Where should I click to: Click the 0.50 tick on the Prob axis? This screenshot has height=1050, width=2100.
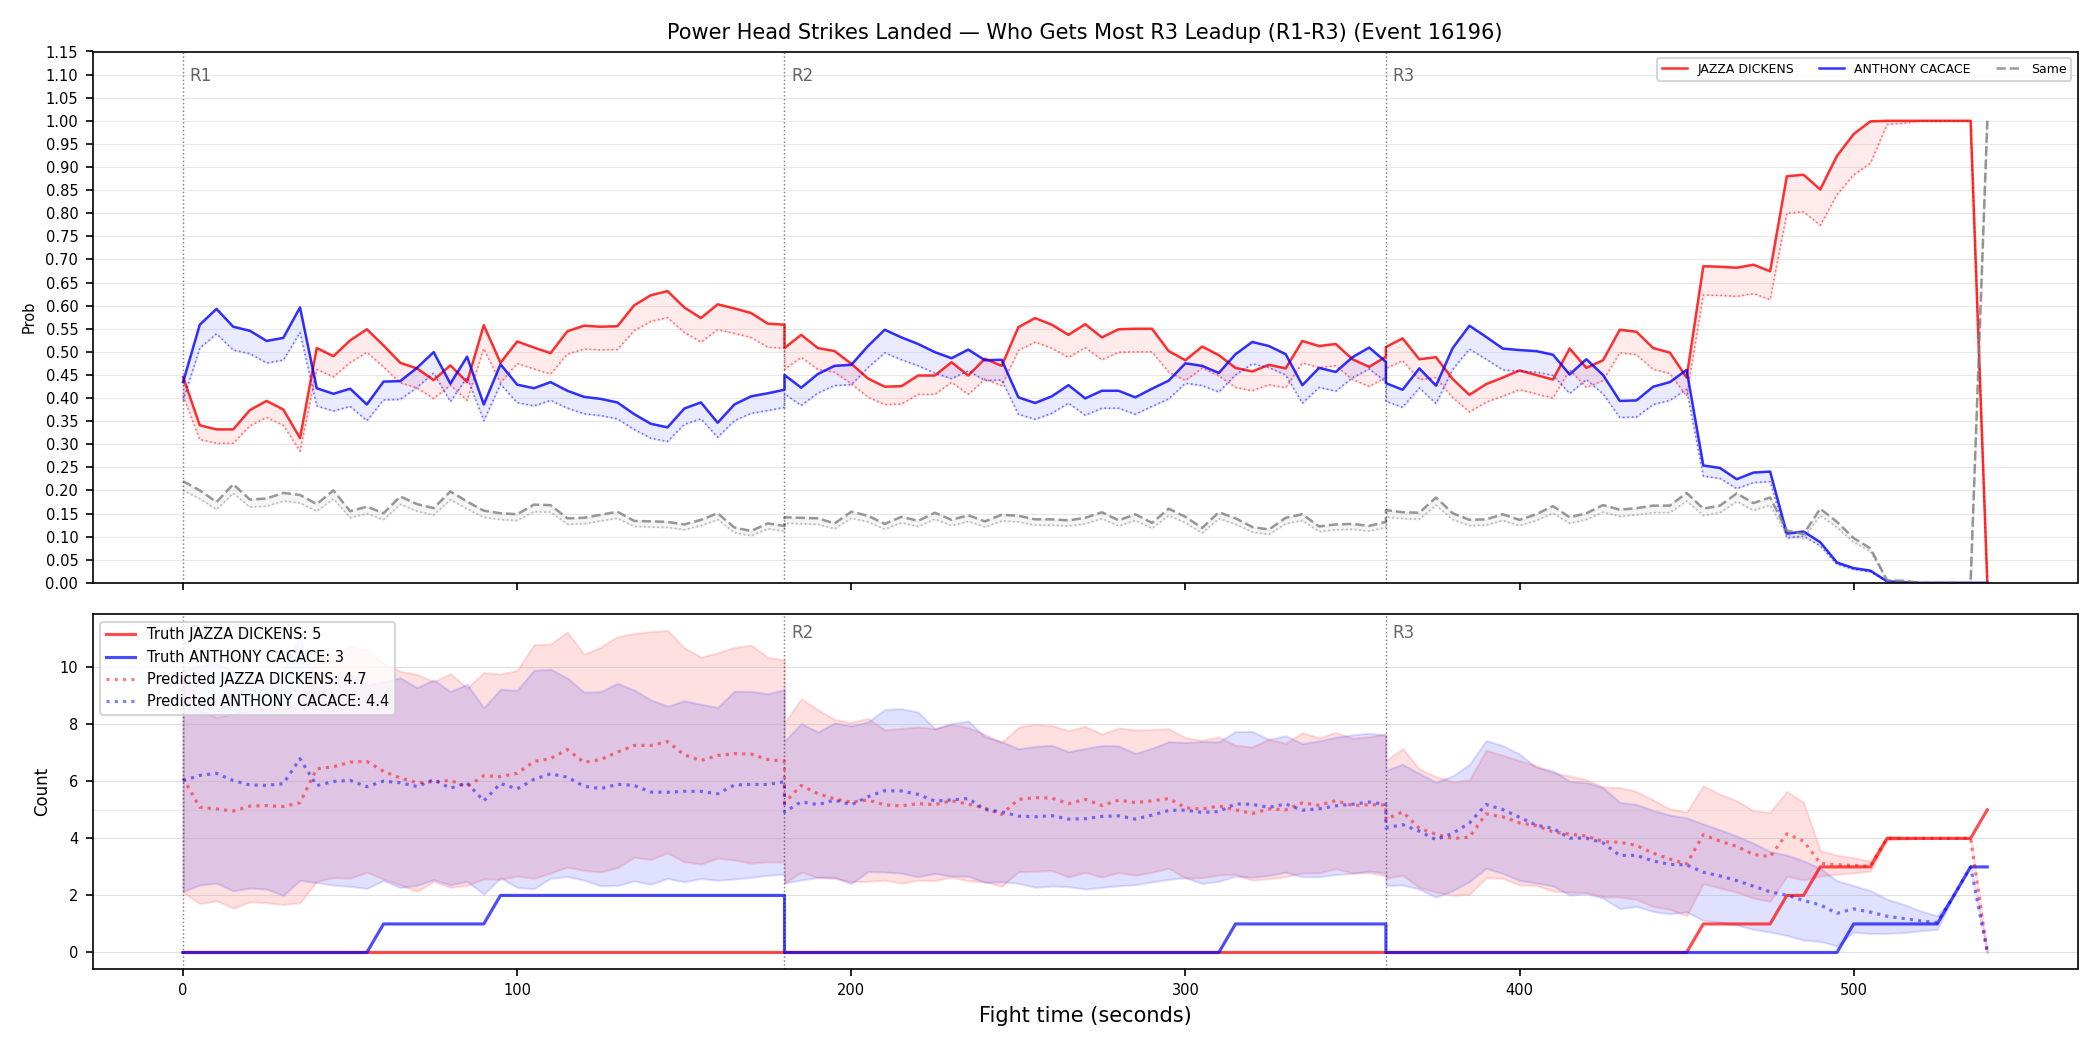[x=62, y=352]
